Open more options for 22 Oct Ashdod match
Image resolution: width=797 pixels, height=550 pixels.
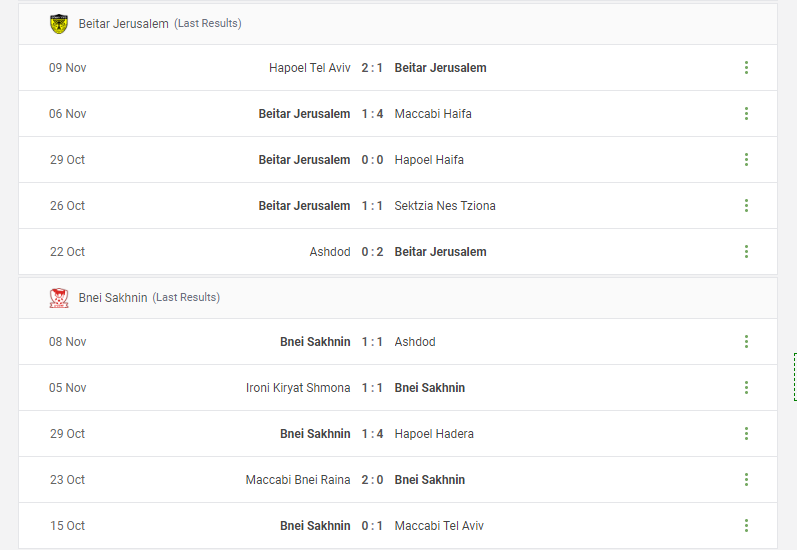tap(746, 252)
